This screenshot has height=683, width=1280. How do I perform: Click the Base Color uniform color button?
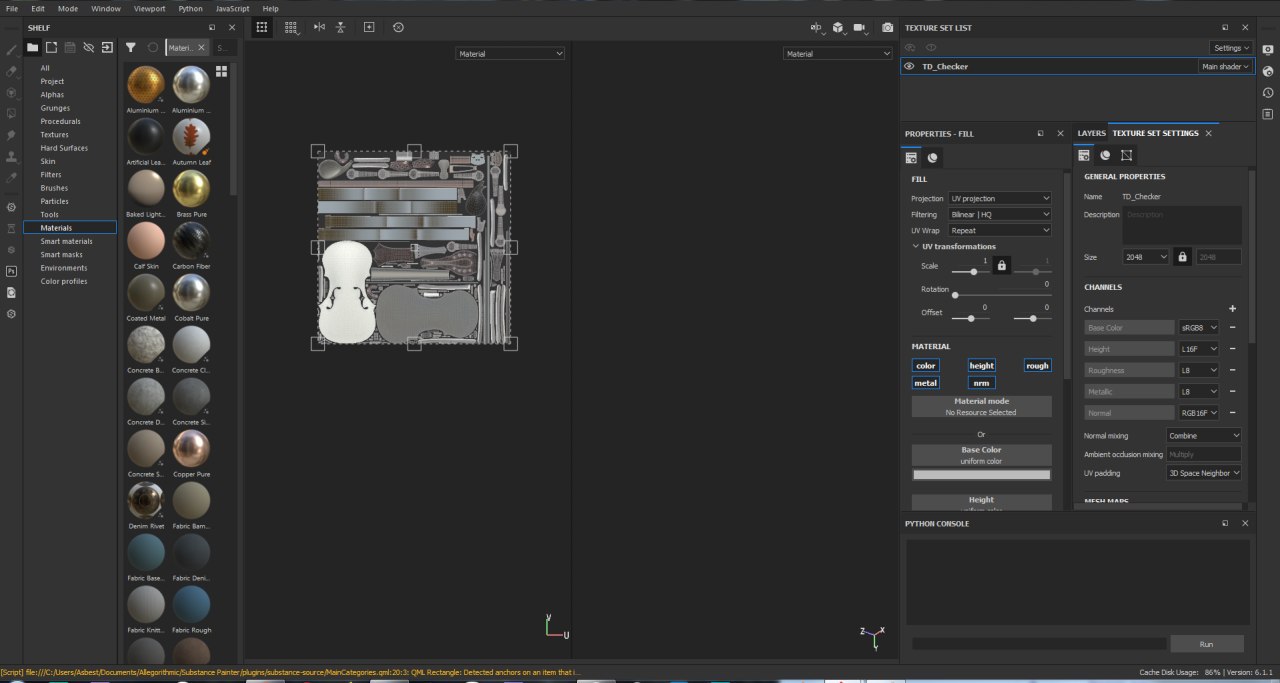tap(981, 454)
